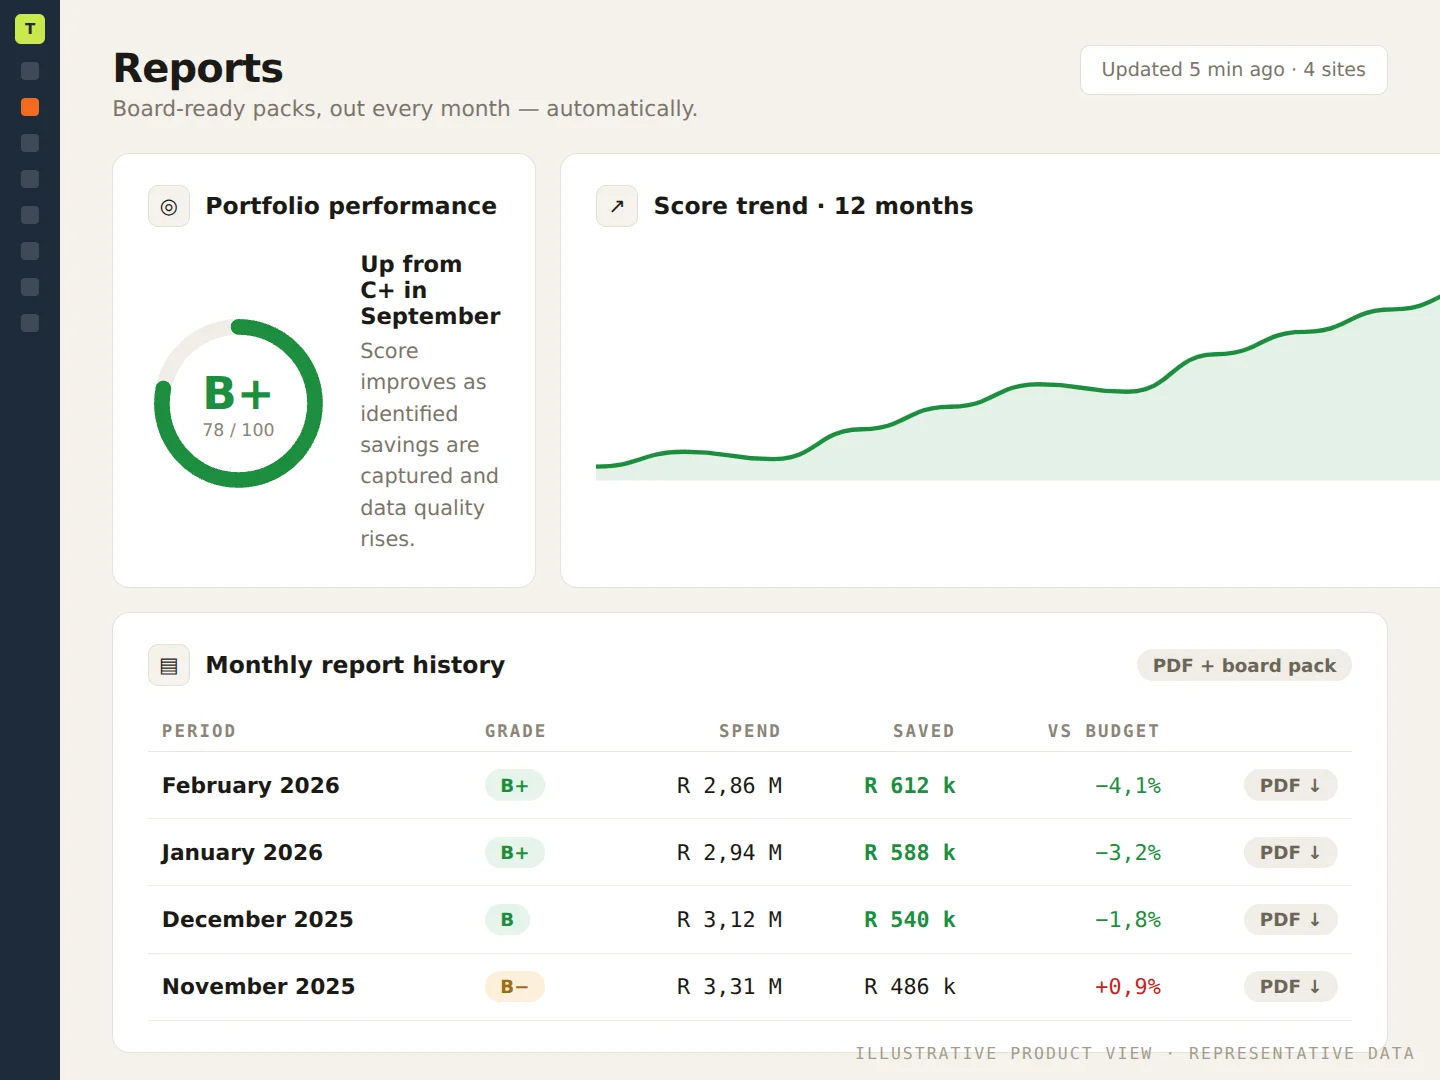The height and width of the screenshot is (1080, 1440).
Task: Click the −3,2% vs budget value
Action: (1128, 853)
